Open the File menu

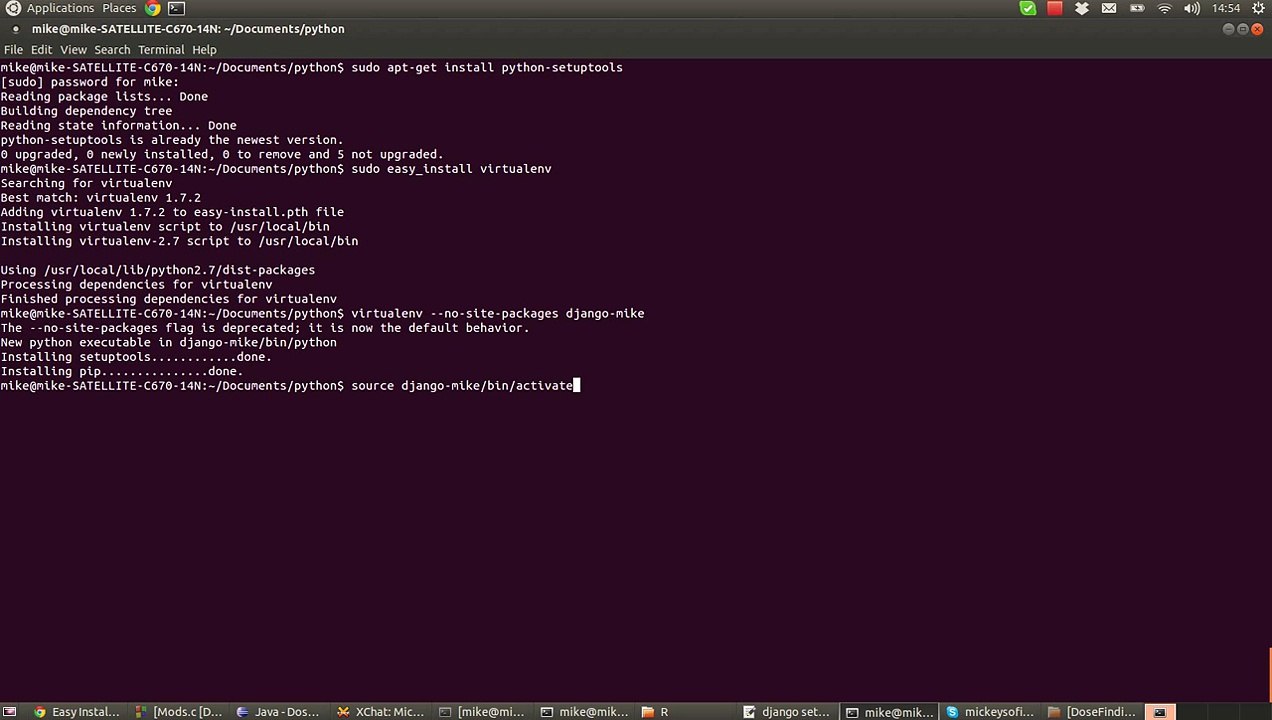(x=13, y=49)
